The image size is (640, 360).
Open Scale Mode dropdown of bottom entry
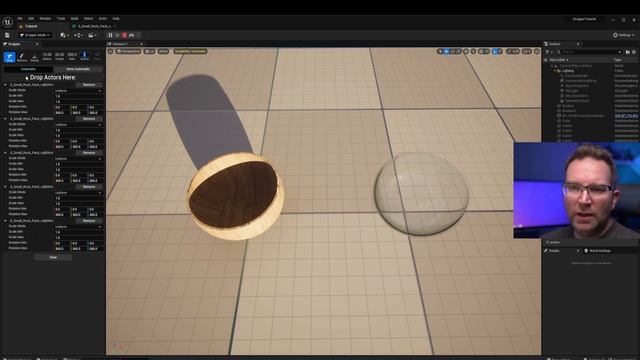pyautogui.click(x=78, y=227)
